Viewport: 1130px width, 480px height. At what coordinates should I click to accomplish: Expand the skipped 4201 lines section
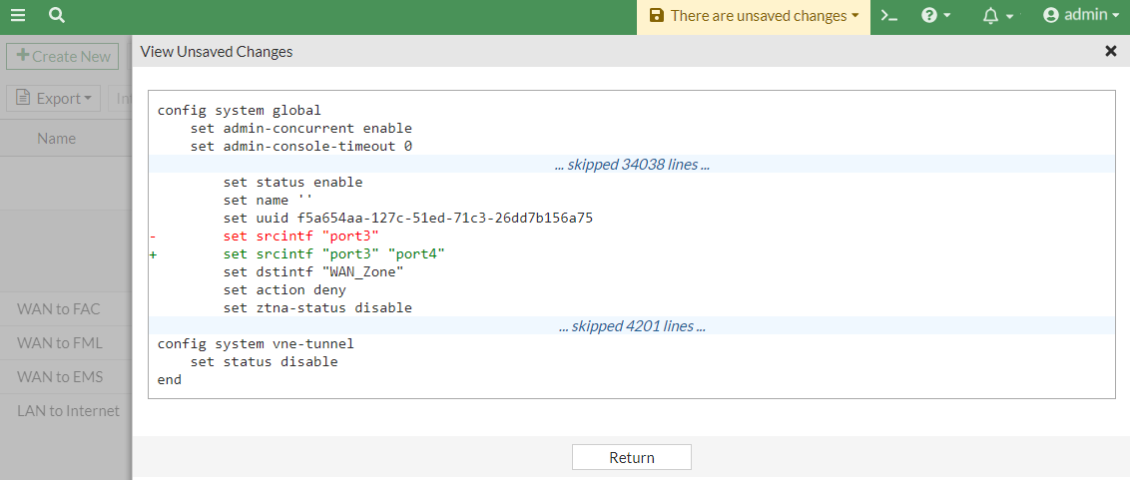click(632, 326)
